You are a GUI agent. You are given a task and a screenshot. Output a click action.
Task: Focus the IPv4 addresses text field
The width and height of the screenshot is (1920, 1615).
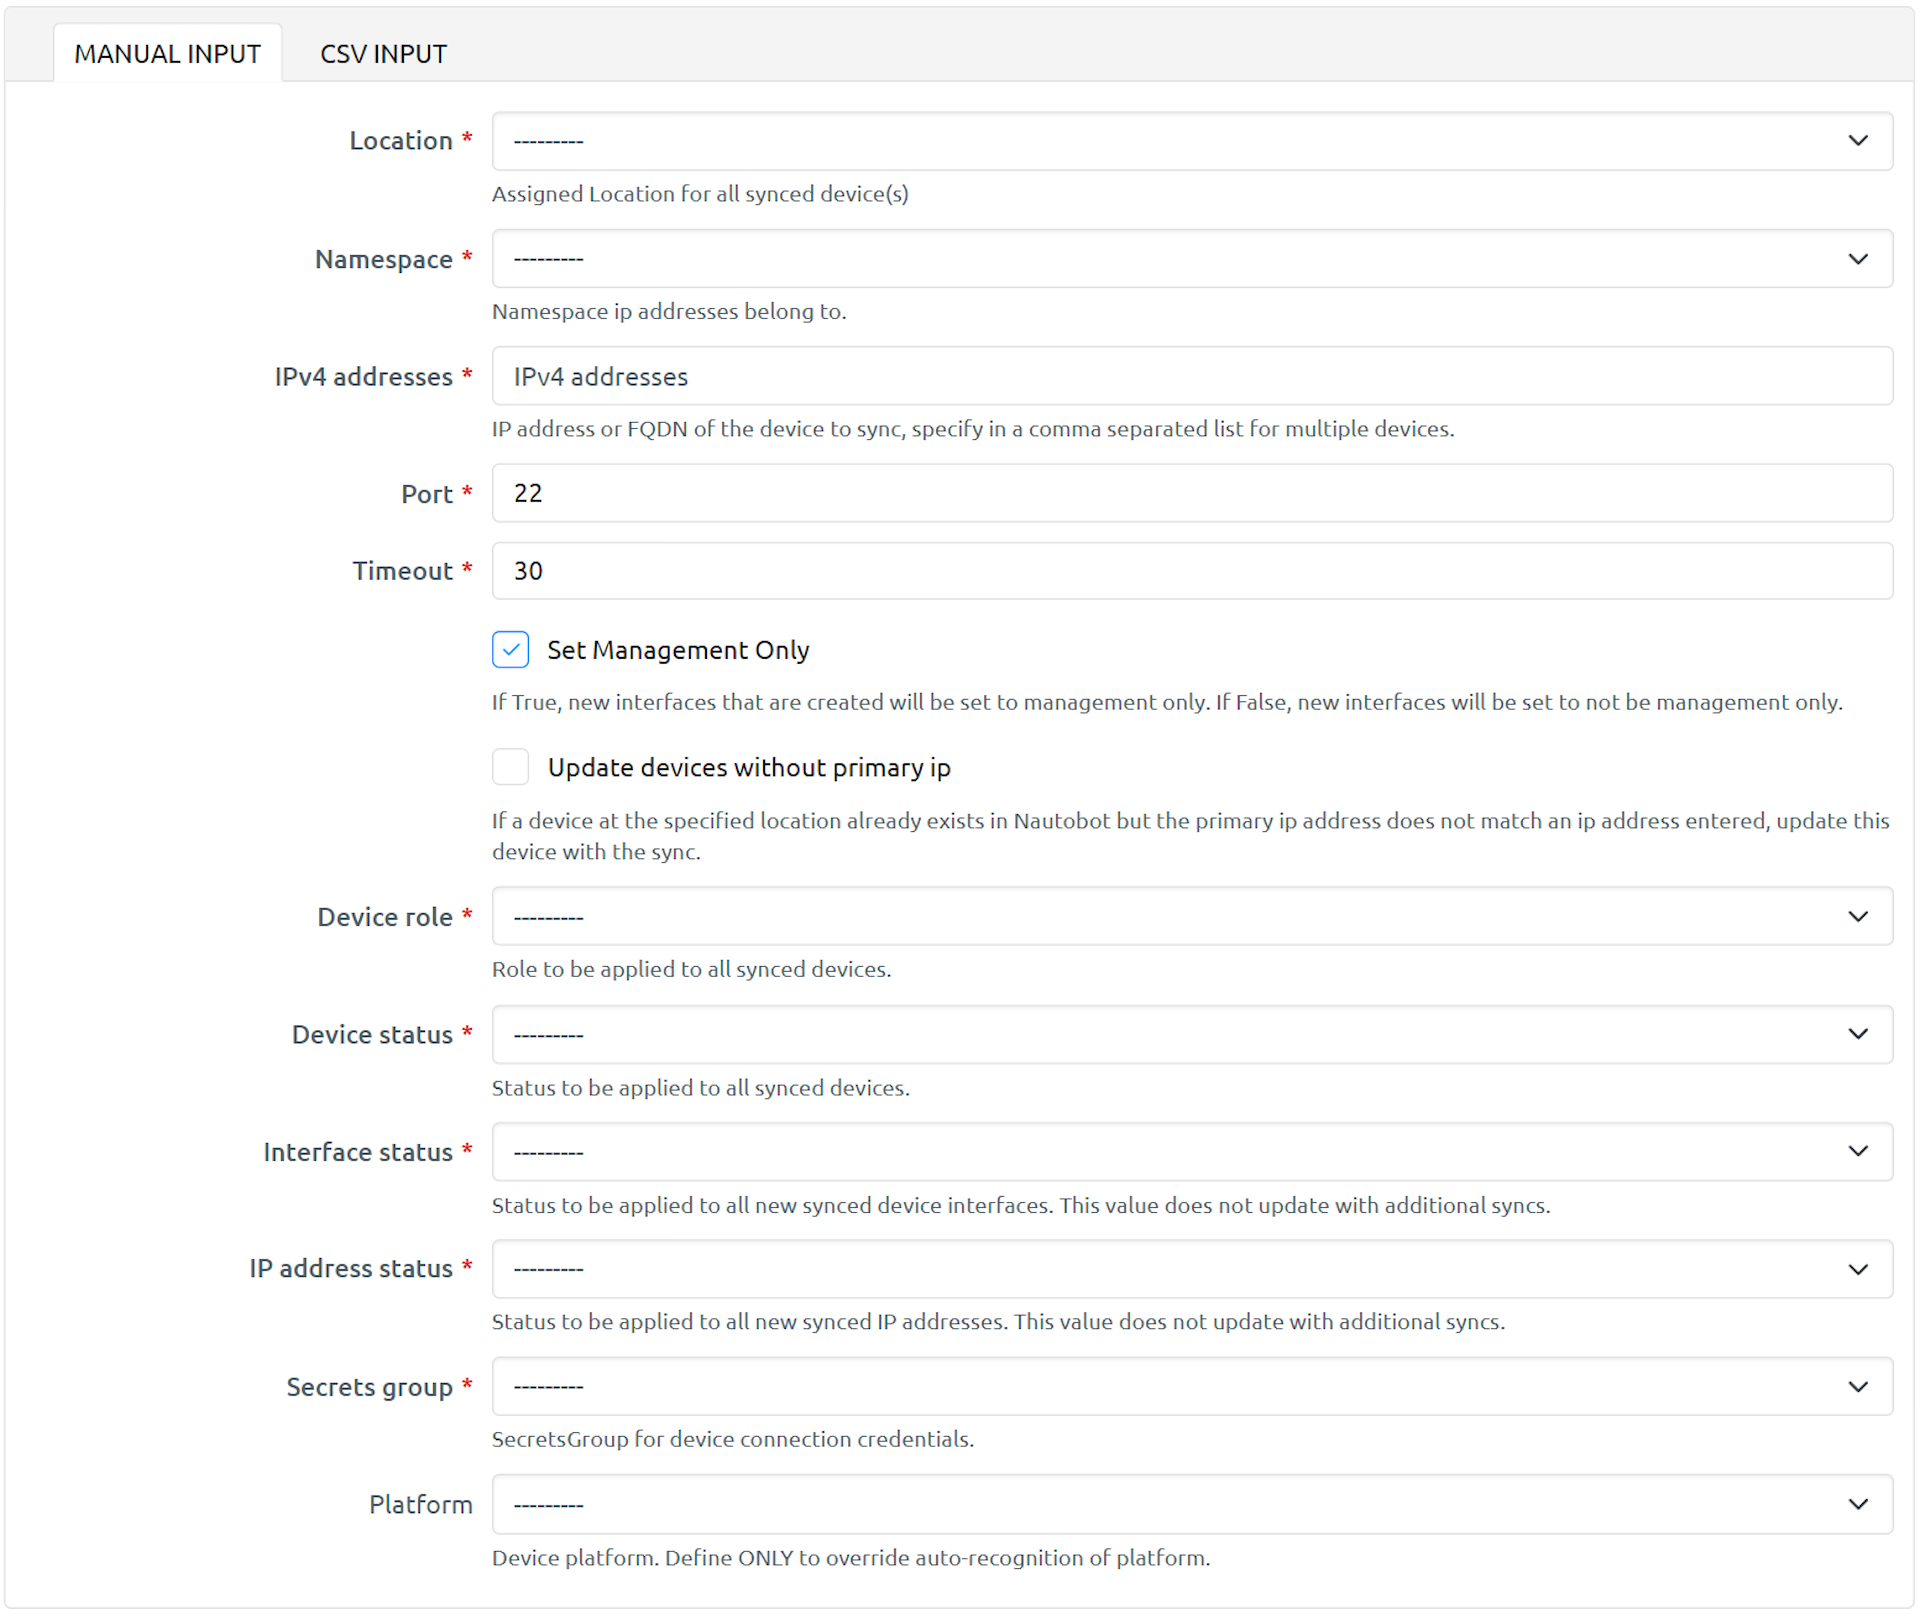(1190, 377)
